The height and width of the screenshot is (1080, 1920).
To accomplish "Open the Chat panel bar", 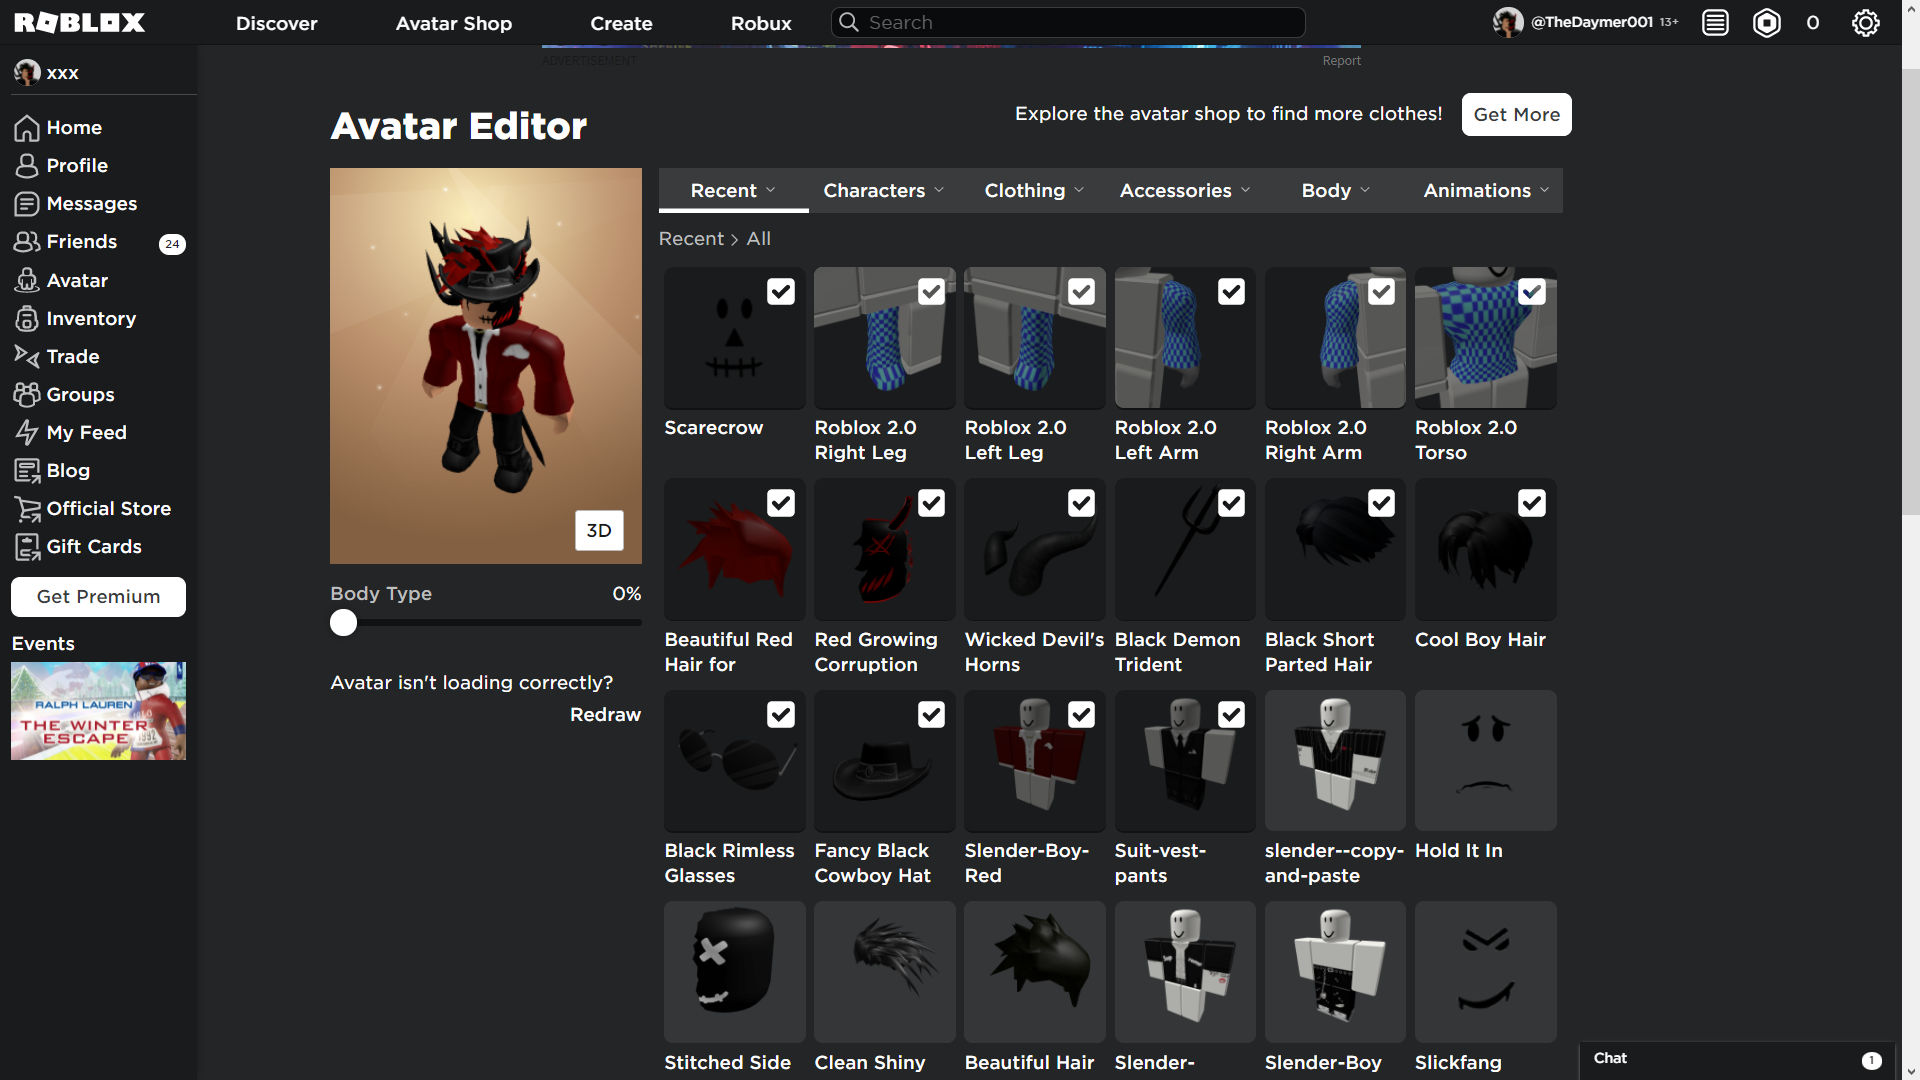I will pyautogui.click(x=1737, y=1059).
